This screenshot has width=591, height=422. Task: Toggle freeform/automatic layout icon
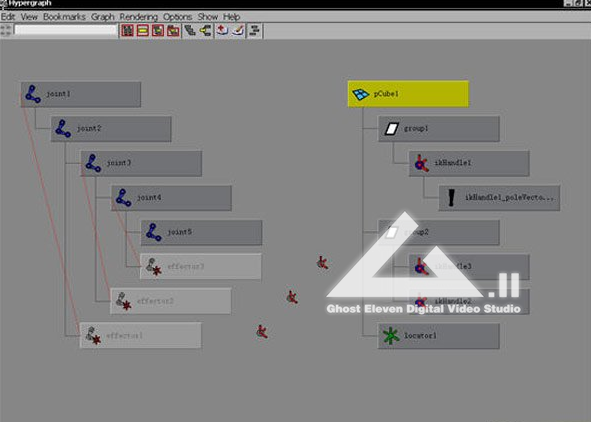pyautogui.click(x=255, y=31)
